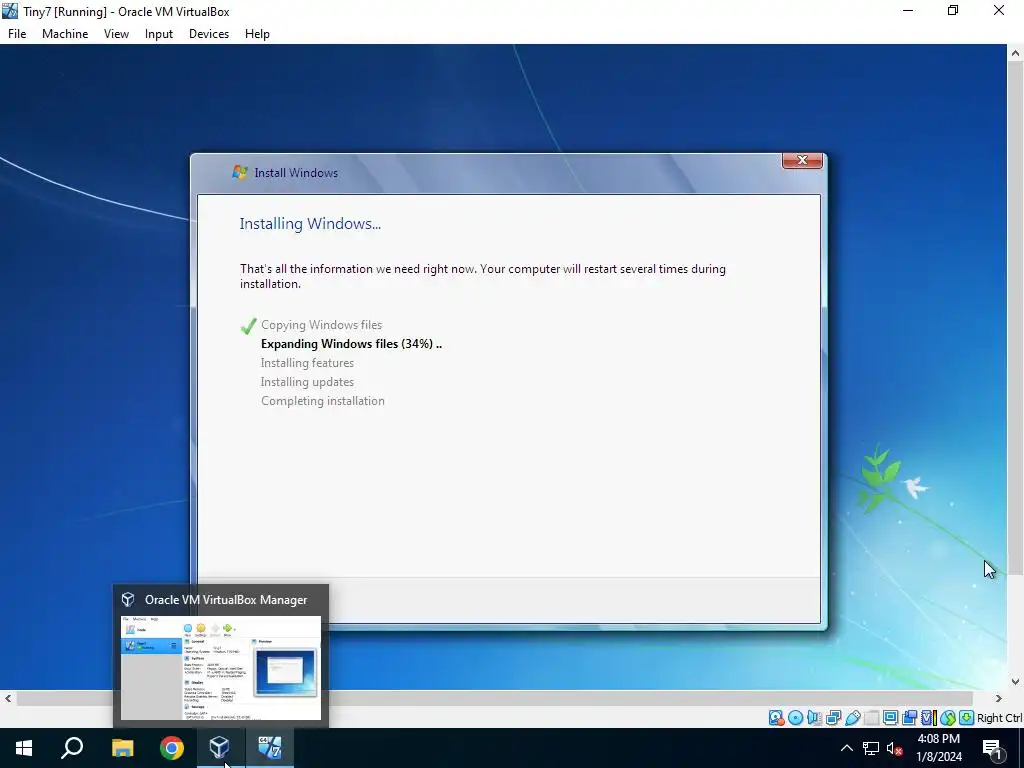The image size is (1024, 768).
Task: Click the shared folders status icon
Action: click(872, 718)
